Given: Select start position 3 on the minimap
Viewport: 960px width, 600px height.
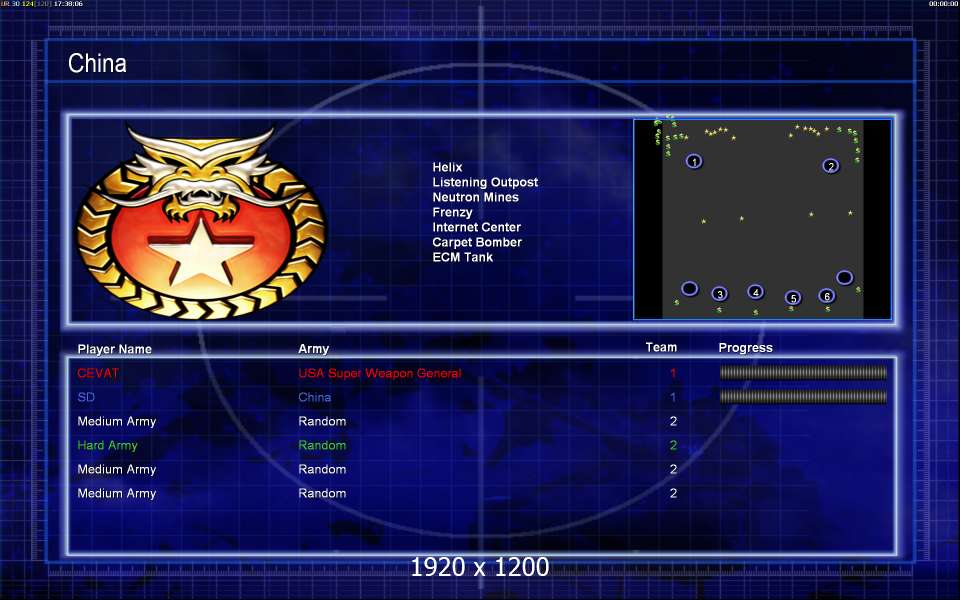Looking at the screenshot, I should click(x=720, y=294).
